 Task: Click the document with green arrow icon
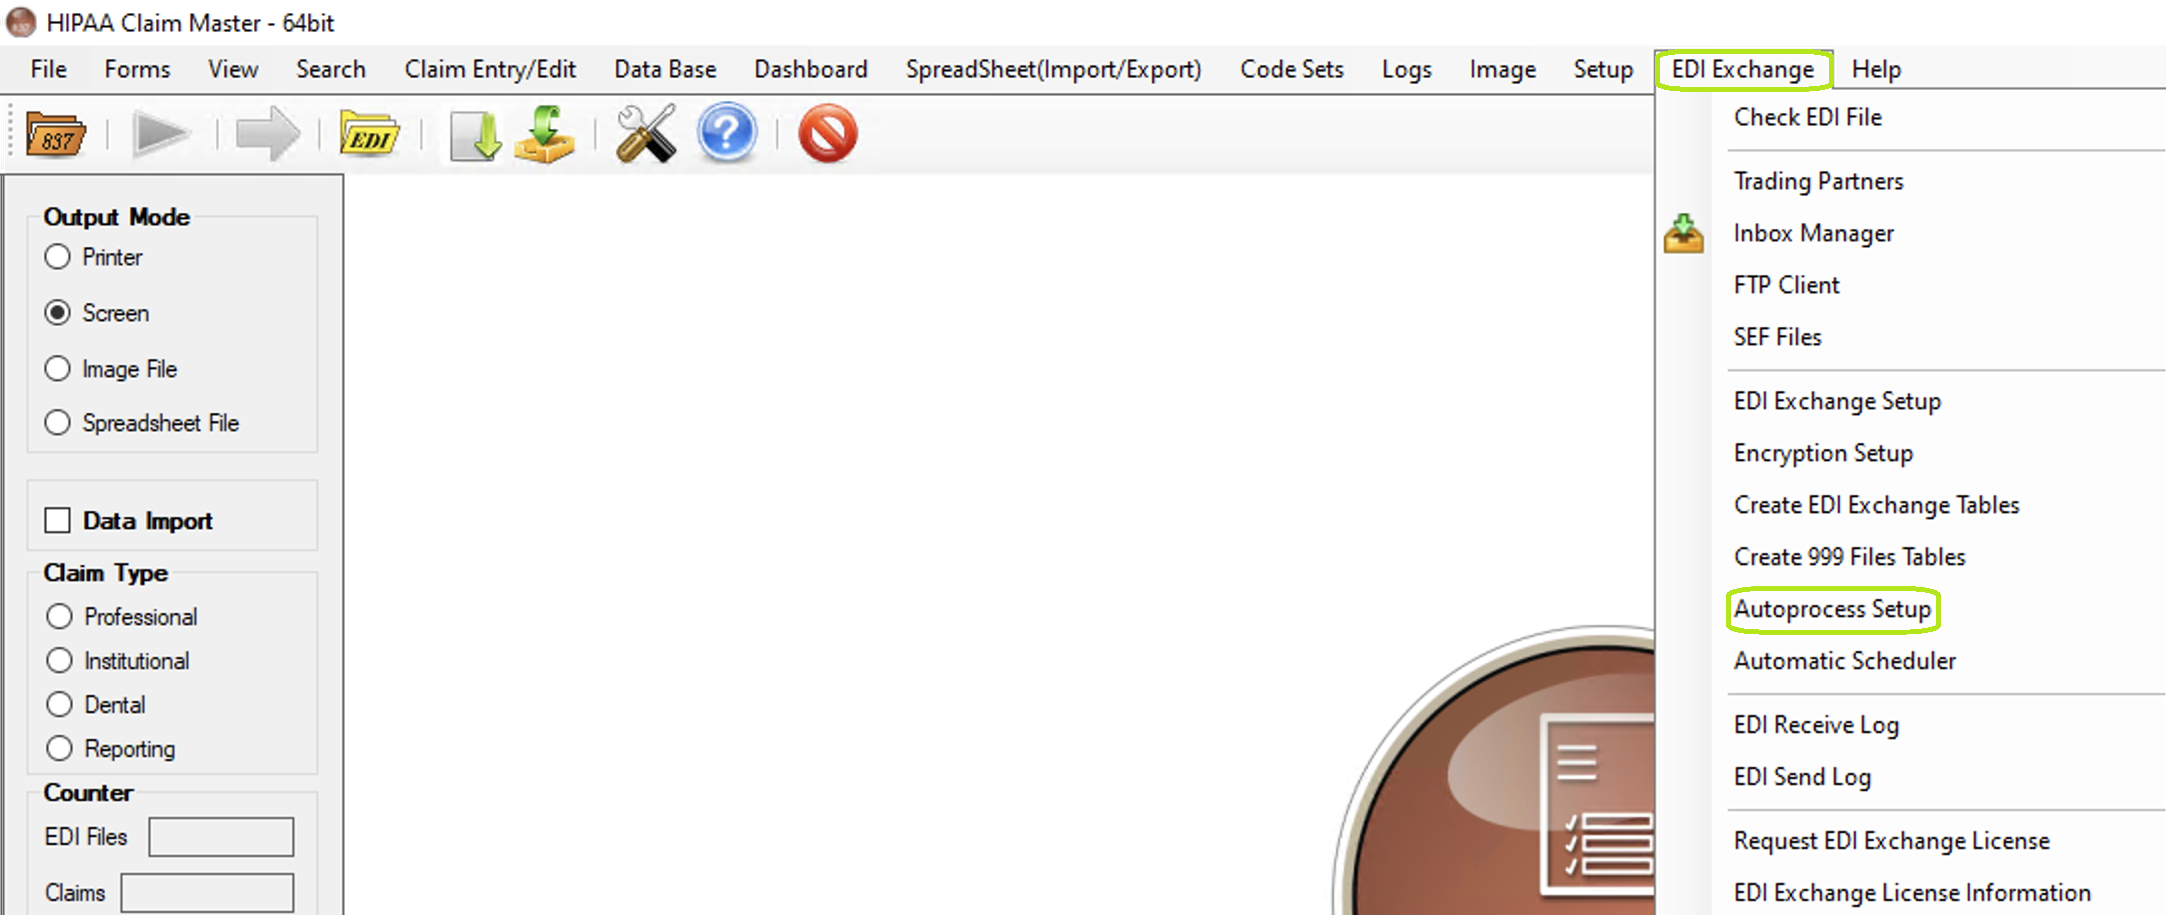point(475,134)
